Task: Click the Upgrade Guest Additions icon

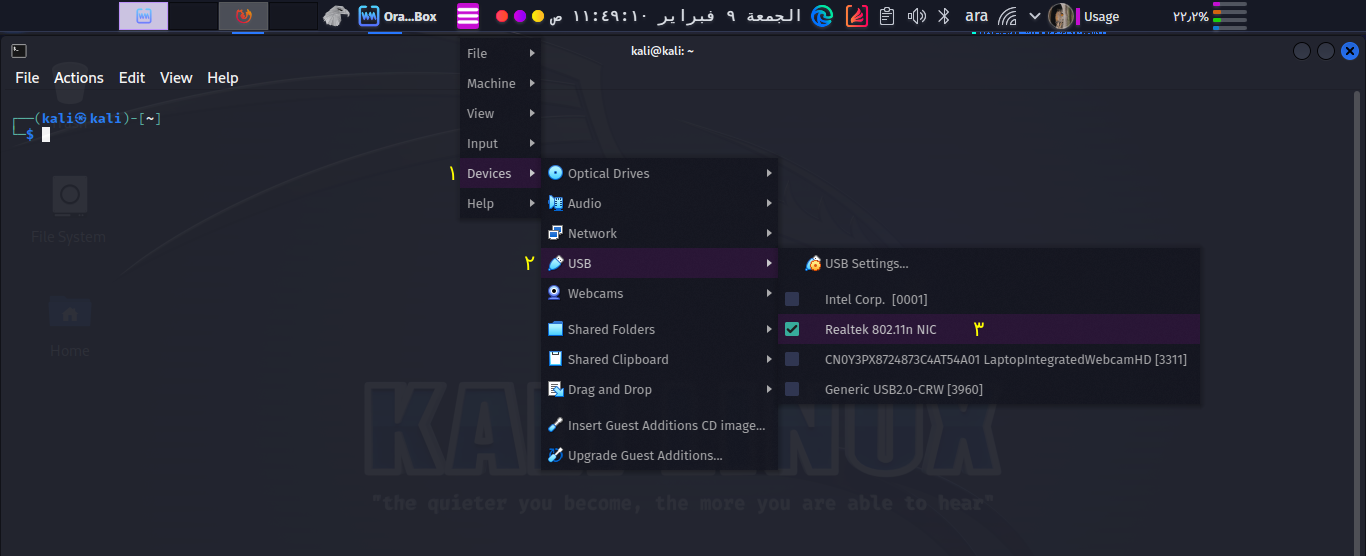Action: [x=556, y=455]
